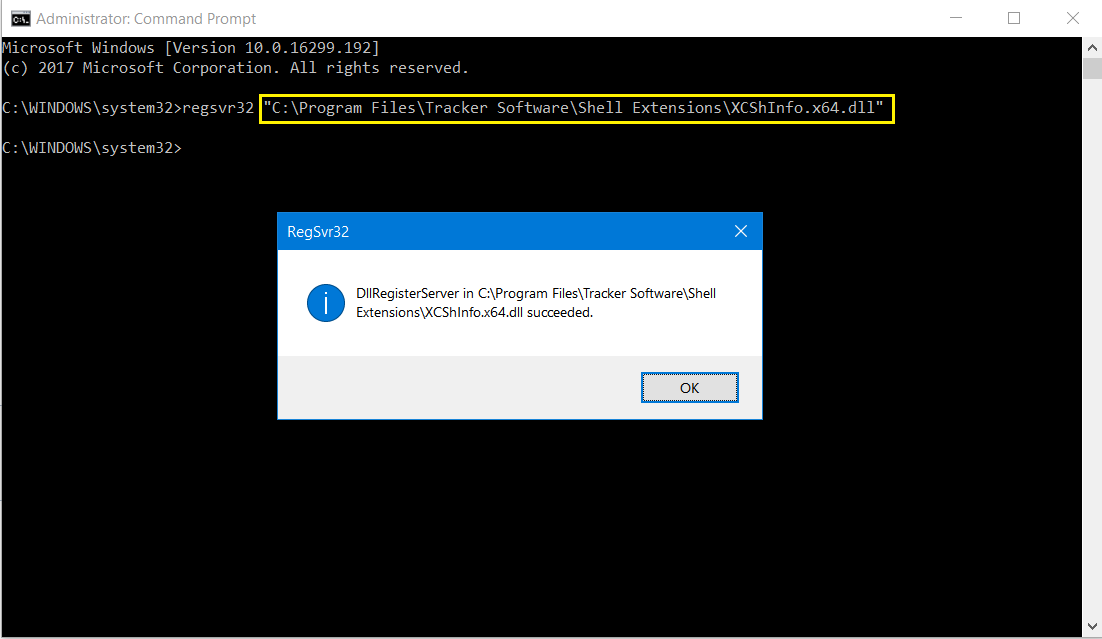Close the RegSvr32 dialog with X

[x=741, y=231]
